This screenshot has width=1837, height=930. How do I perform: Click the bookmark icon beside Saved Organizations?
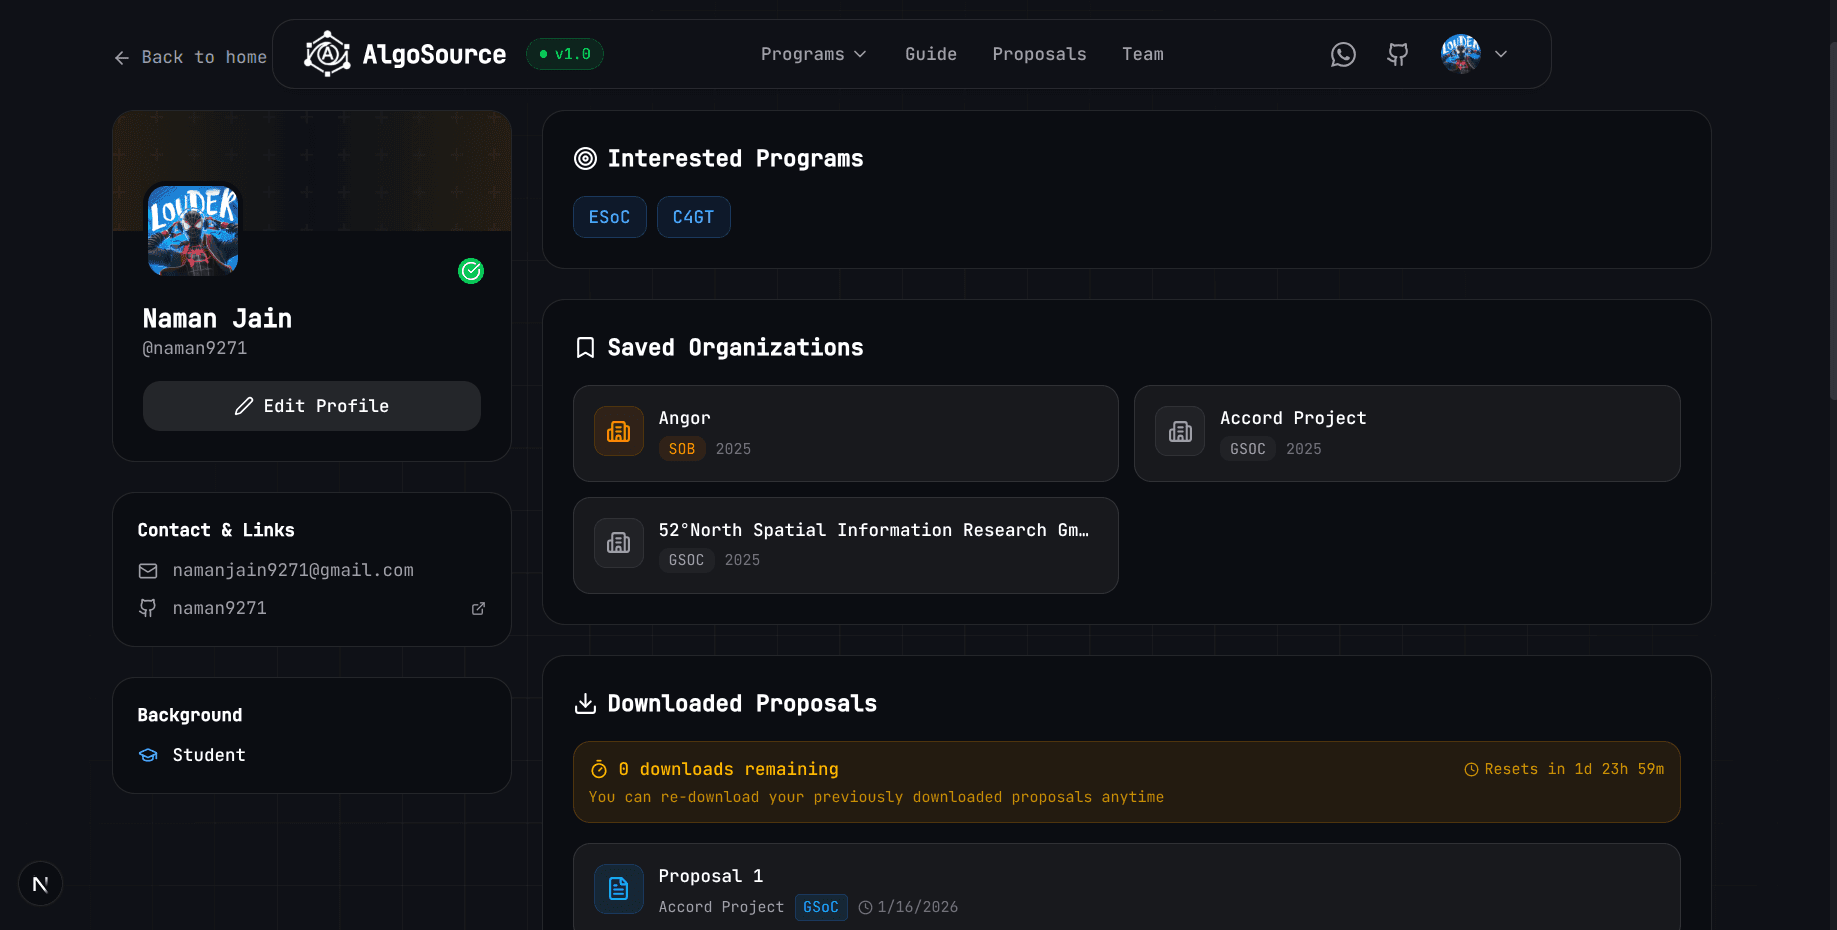[585, 347]
